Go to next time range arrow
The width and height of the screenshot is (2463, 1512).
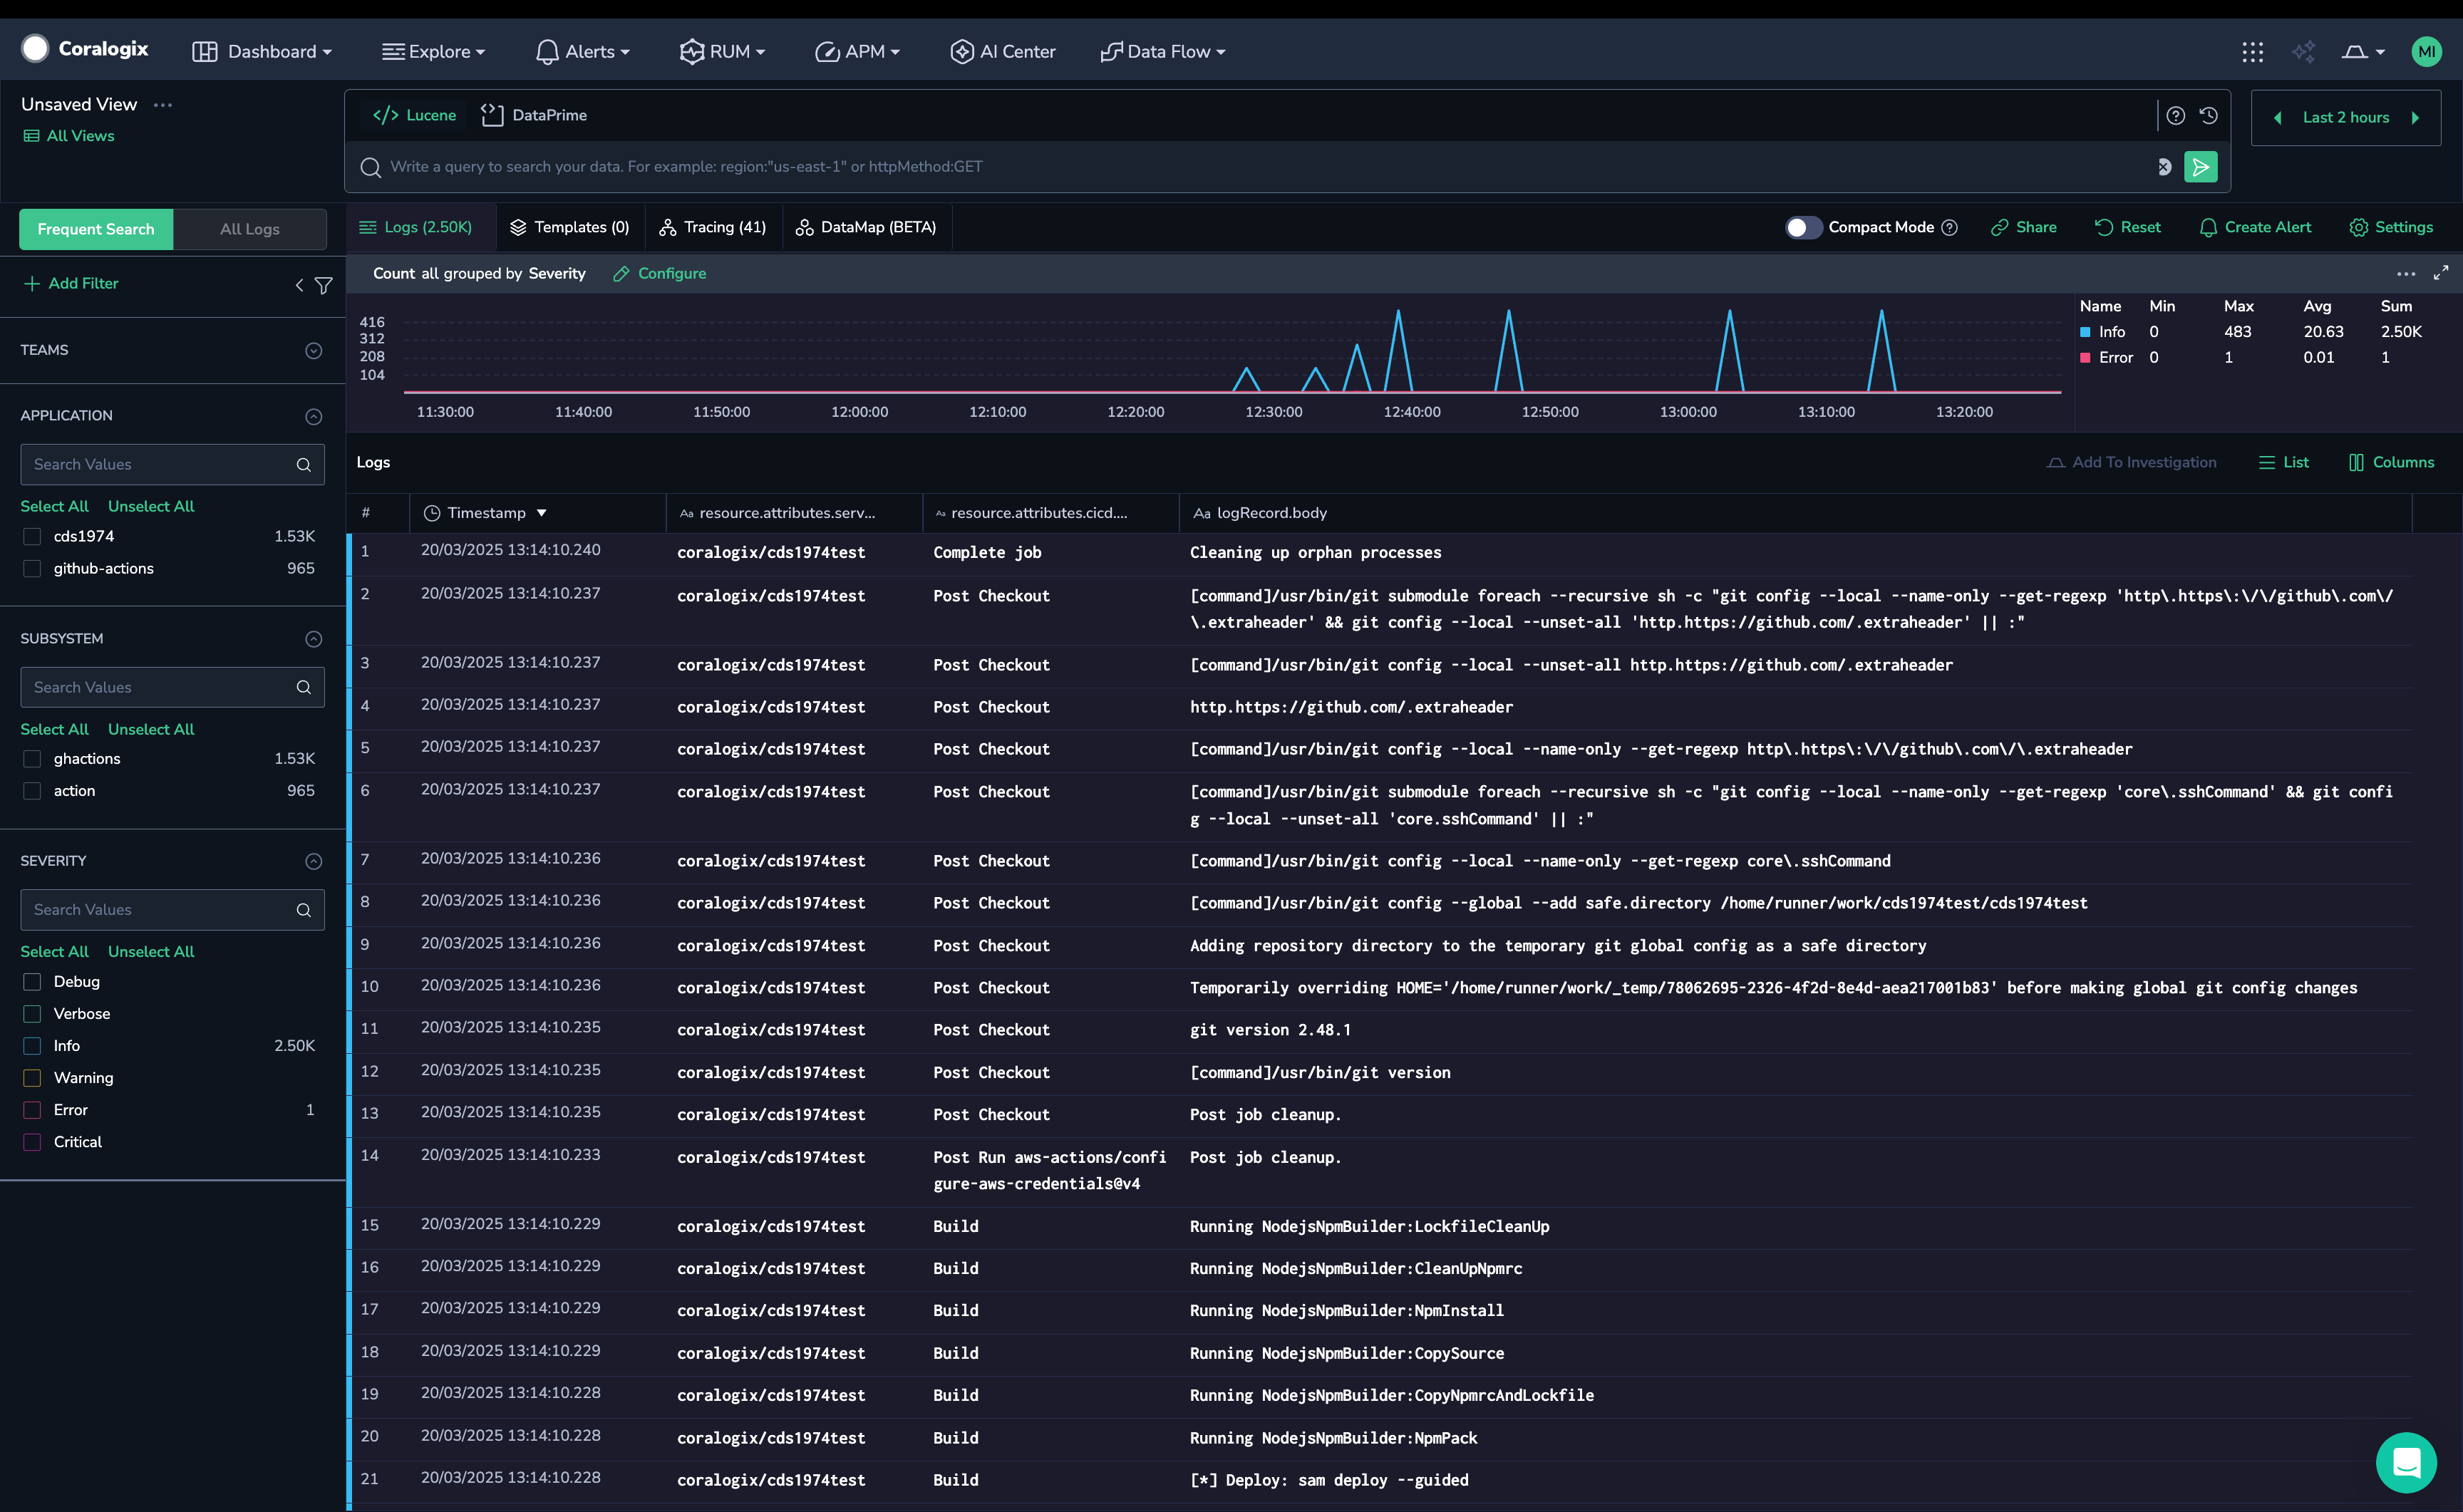tap(2416, 118)
